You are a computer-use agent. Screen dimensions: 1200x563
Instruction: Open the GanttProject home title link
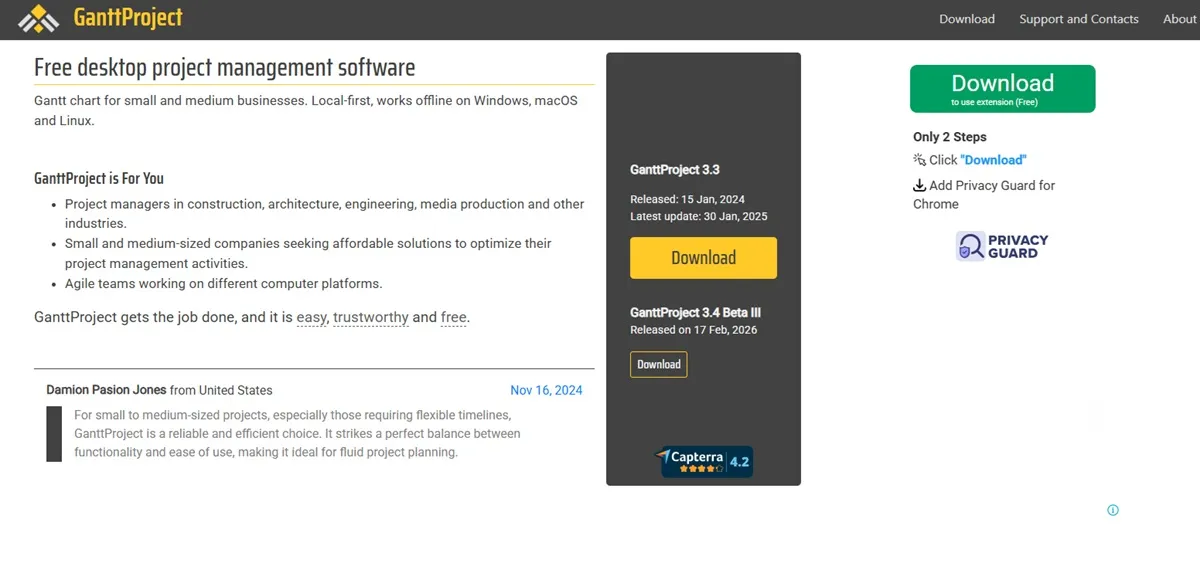pos(128,18)
